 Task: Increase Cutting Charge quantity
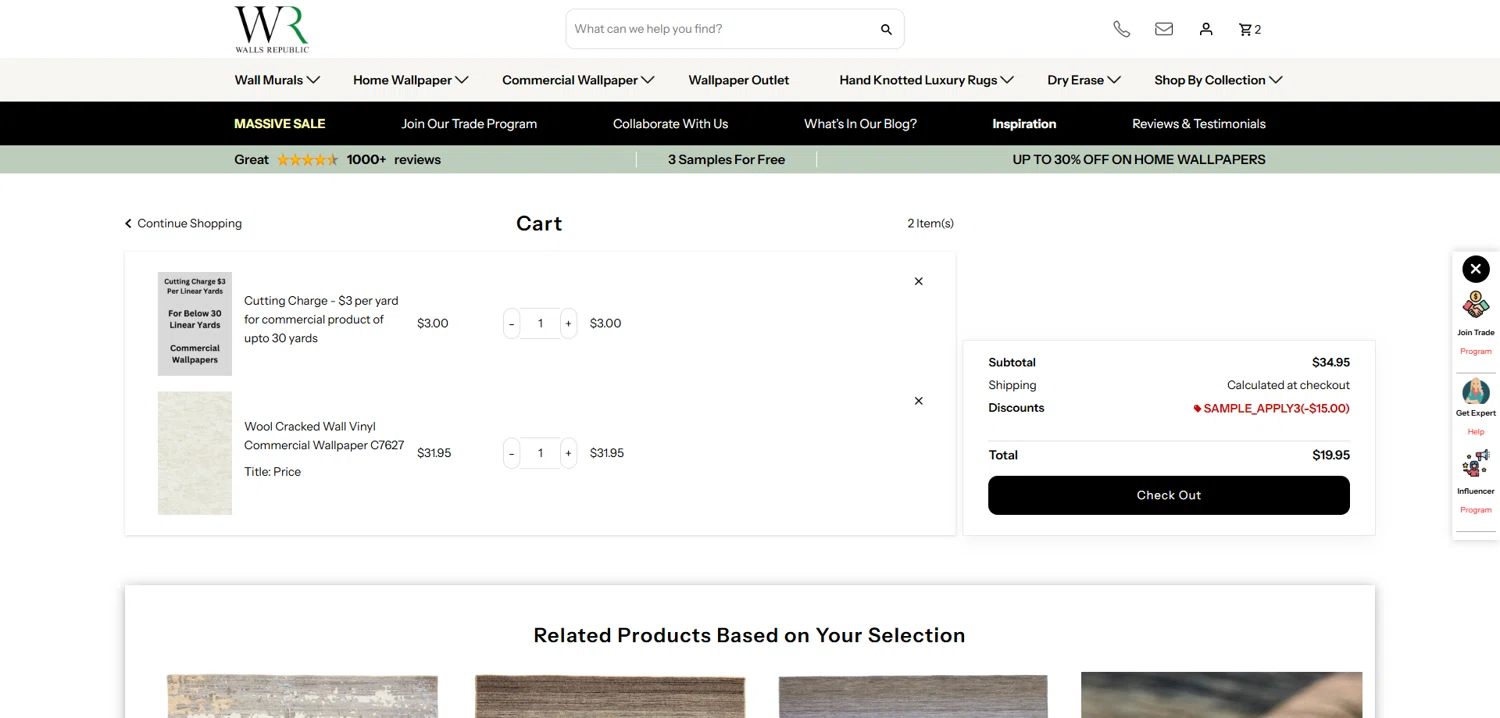[568, 323]
